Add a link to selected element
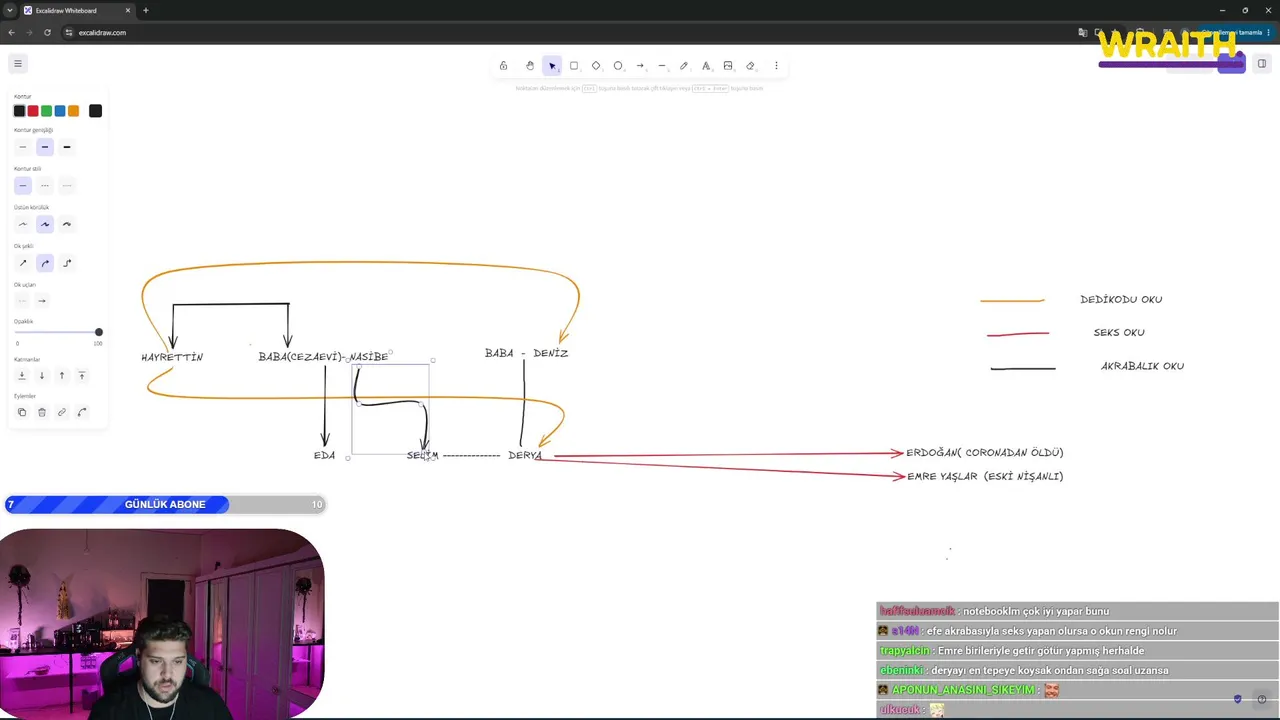 [62, 412]
